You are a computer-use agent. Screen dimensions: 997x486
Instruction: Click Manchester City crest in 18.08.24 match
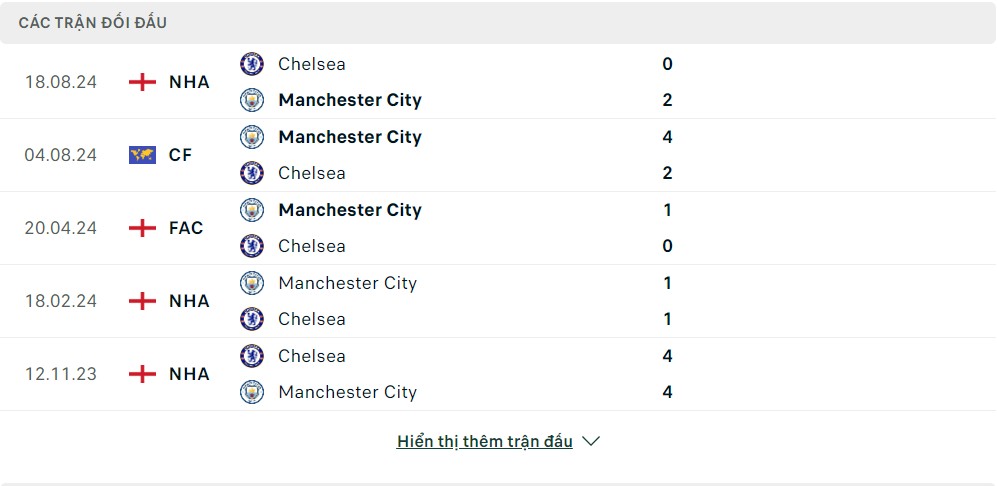(x=252, y=100)
